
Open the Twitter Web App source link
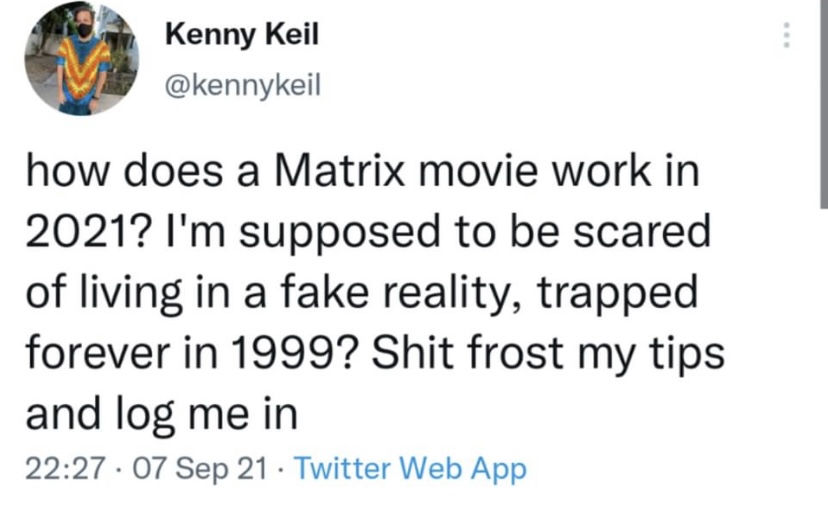411,469
